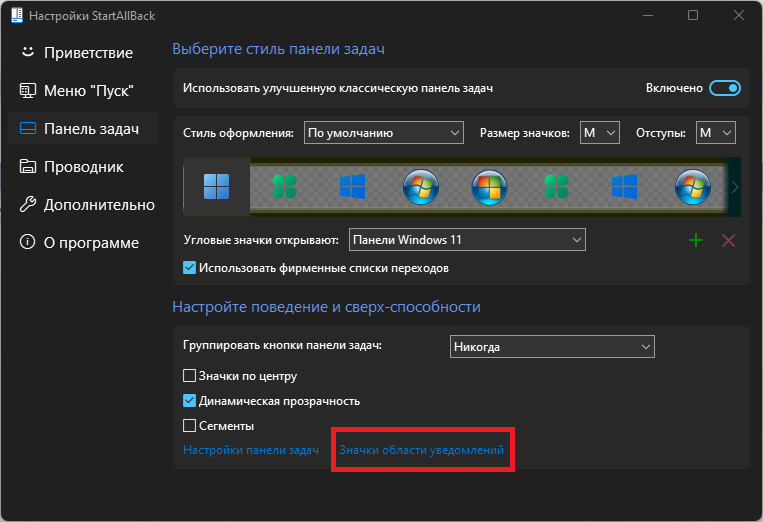Select the Windows 11 start button style

(217, 187)
